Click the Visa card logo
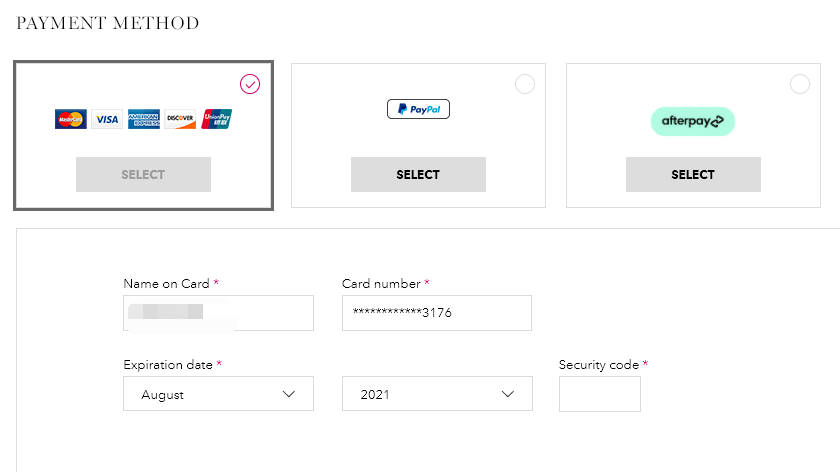The height and width of the screenshot is (472, 840). [x=107, y=119]
